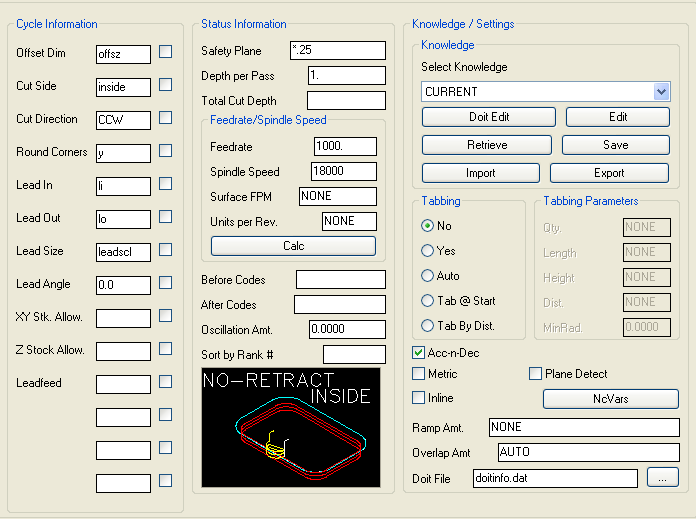Click the Import button
Screen dimensions: 696x519
(x=481, y=173)
